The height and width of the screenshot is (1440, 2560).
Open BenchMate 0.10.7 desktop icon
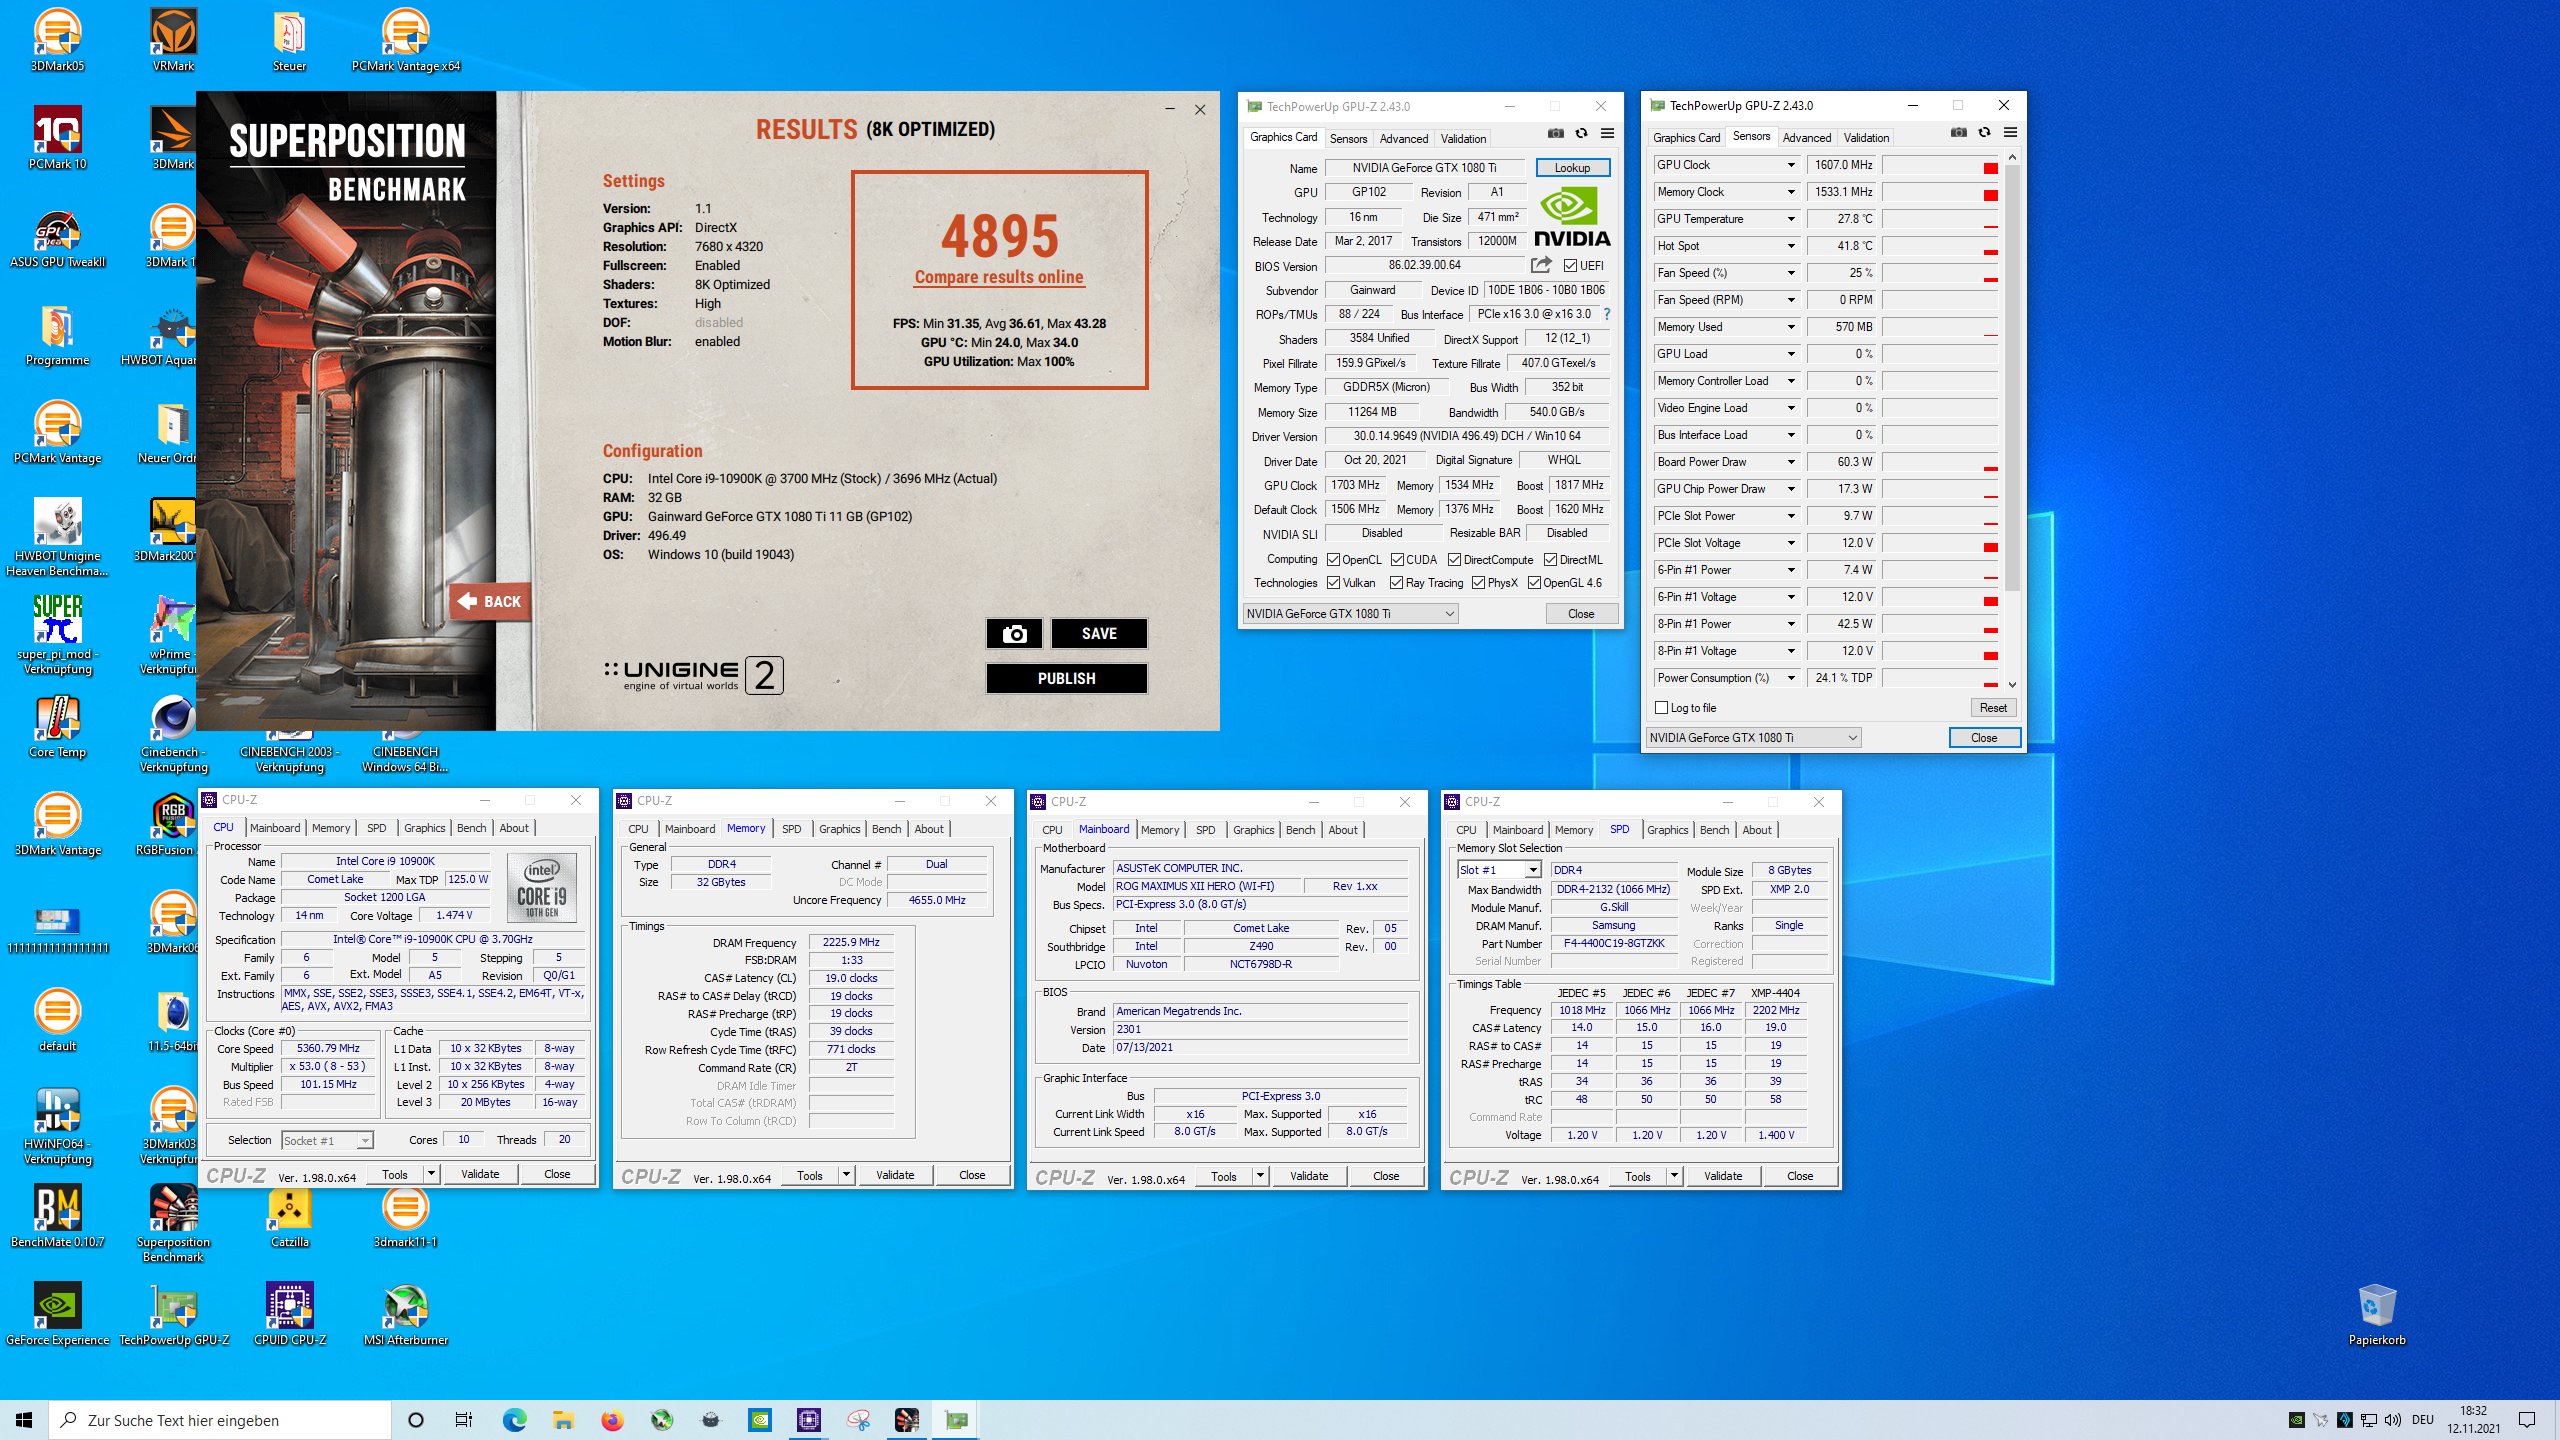(x=57, y=1216)
